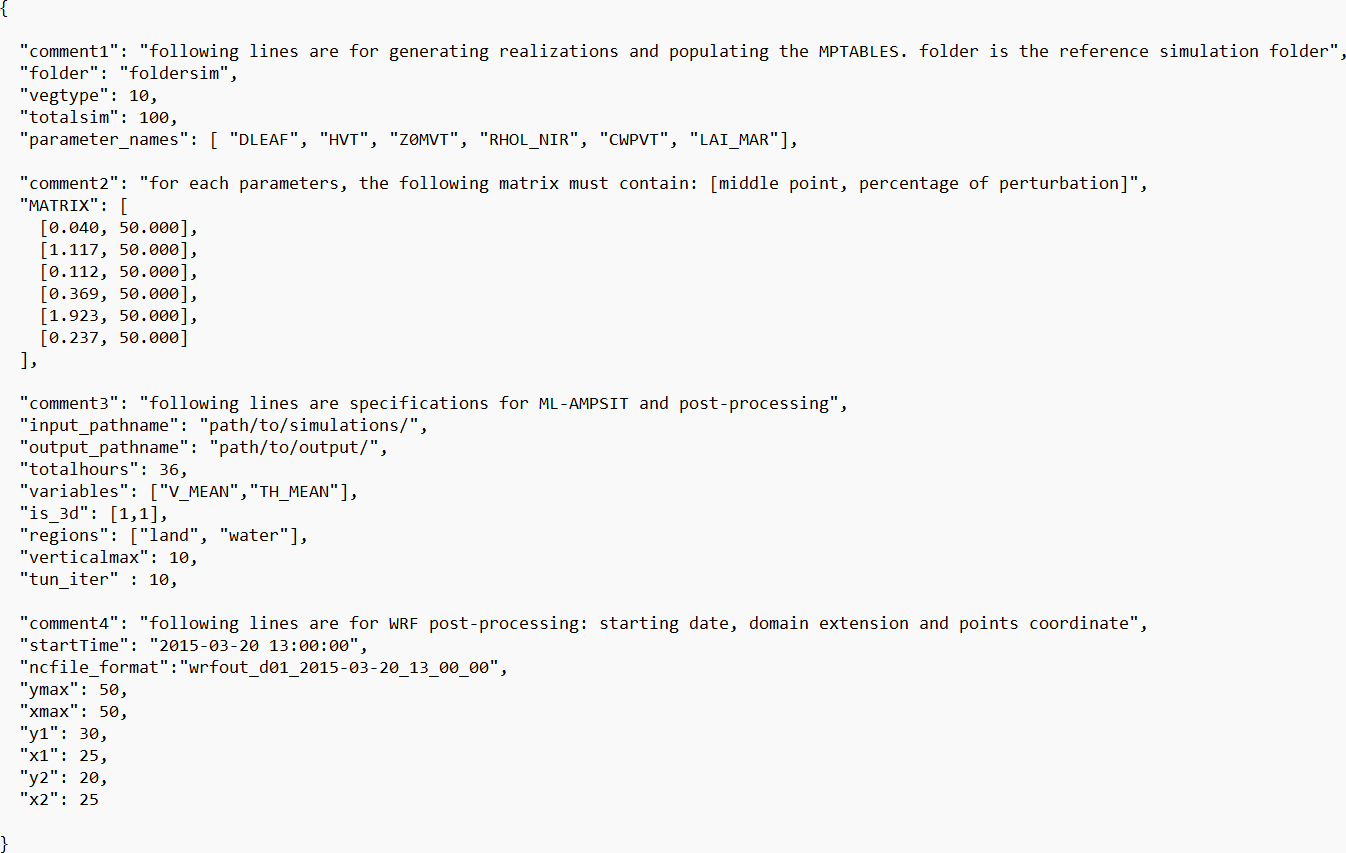
Task: Click the "ymax" key
Action: point(49,689)
